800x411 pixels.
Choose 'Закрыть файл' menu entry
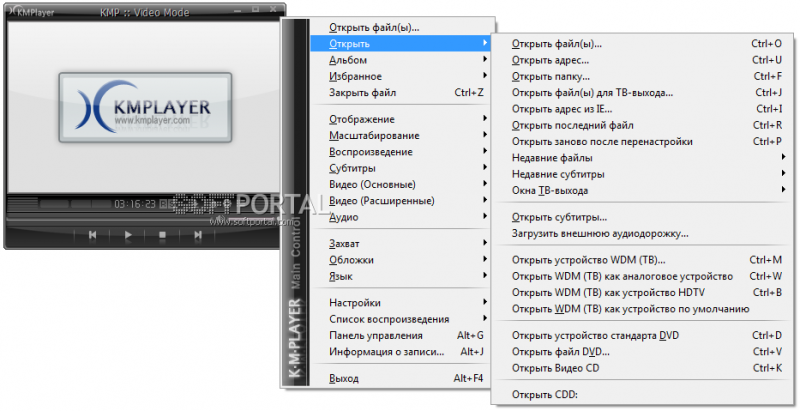tap(399, 93)
